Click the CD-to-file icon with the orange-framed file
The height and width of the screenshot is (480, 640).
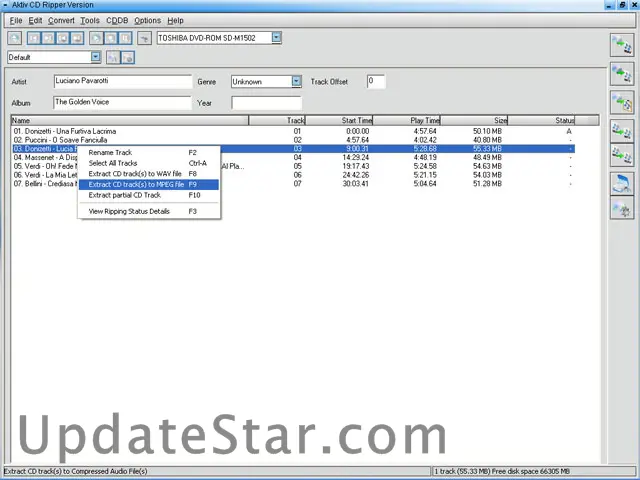pyautogui.click(x=622, y=102)
